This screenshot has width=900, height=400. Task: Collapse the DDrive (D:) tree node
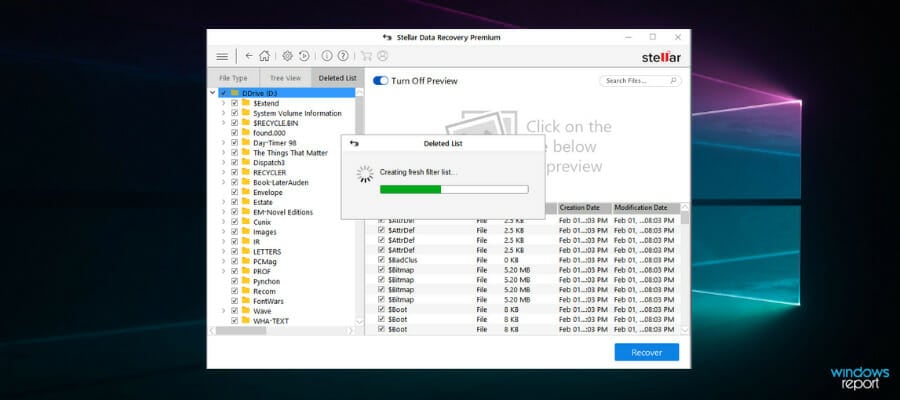(213, 93)
